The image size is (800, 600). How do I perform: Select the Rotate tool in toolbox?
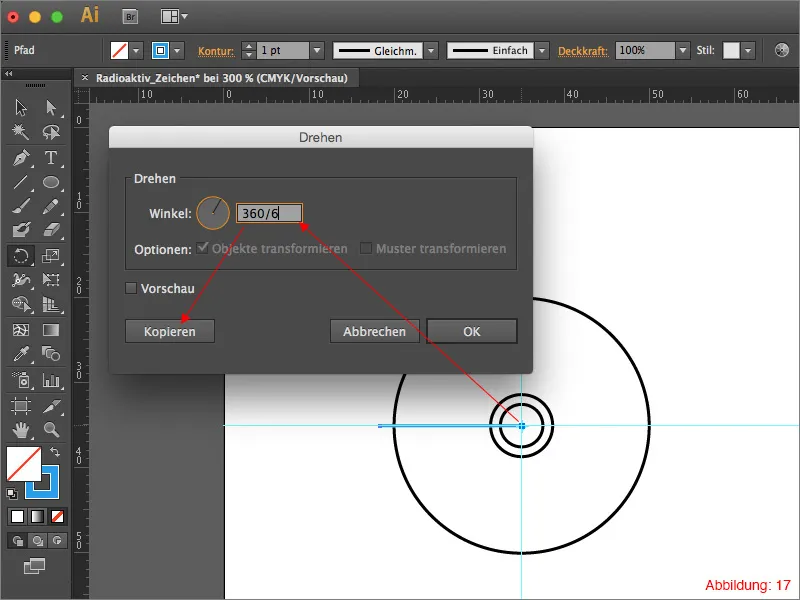coord(21,256)
